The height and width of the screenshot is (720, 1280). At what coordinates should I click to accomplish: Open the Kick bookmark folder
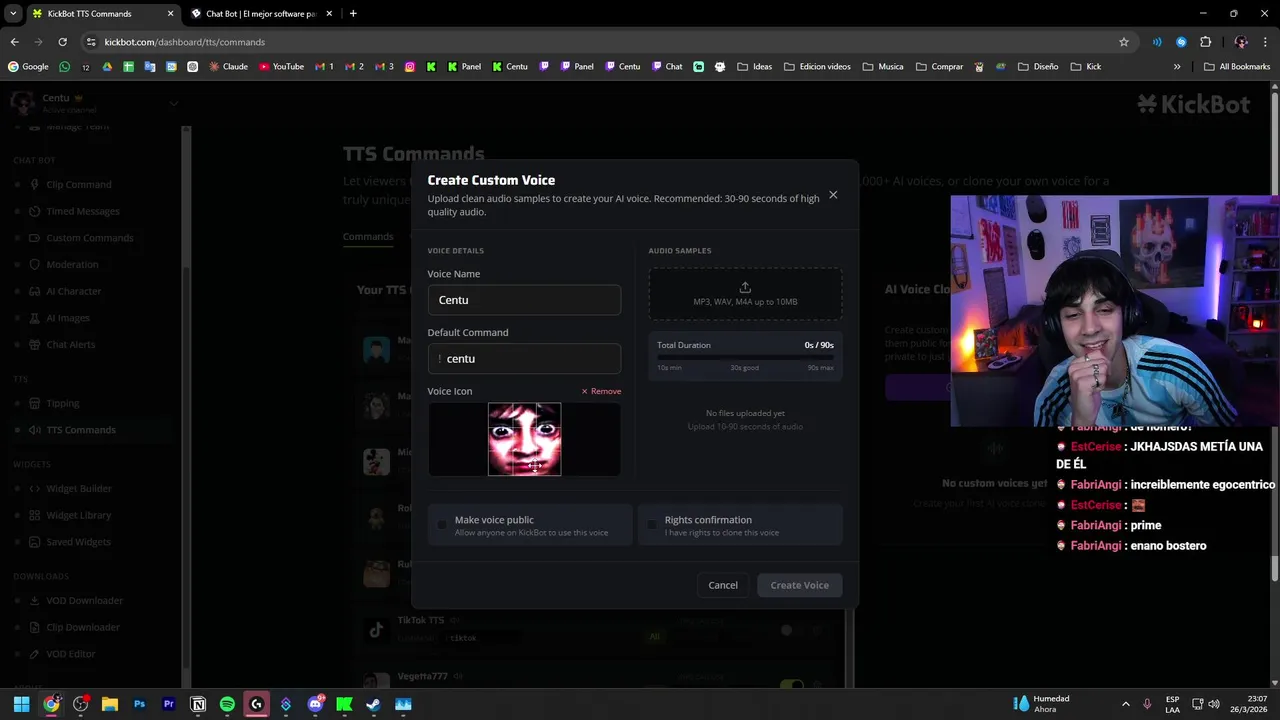click(1086, 67)
